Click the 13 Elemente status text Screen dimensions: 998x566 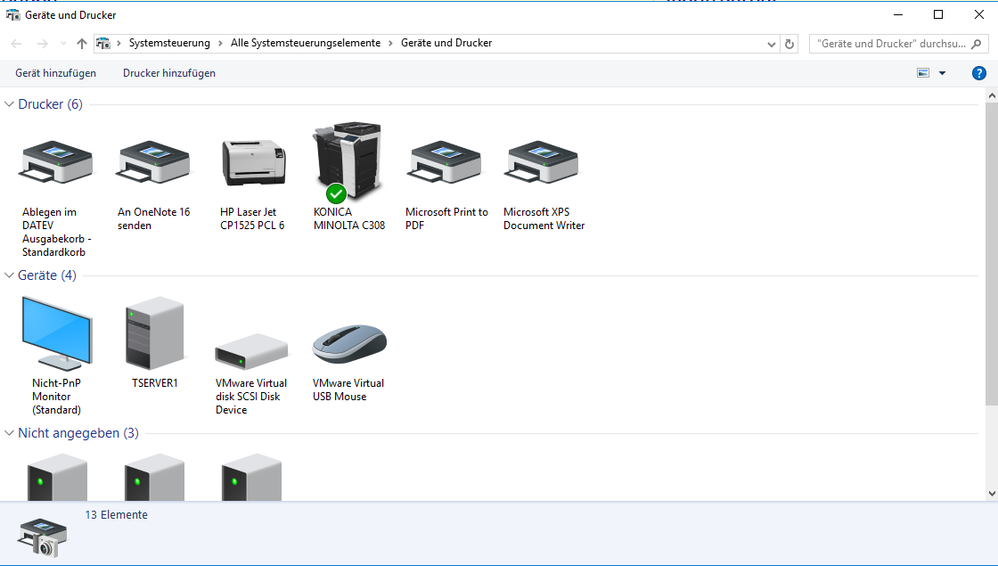116,515
